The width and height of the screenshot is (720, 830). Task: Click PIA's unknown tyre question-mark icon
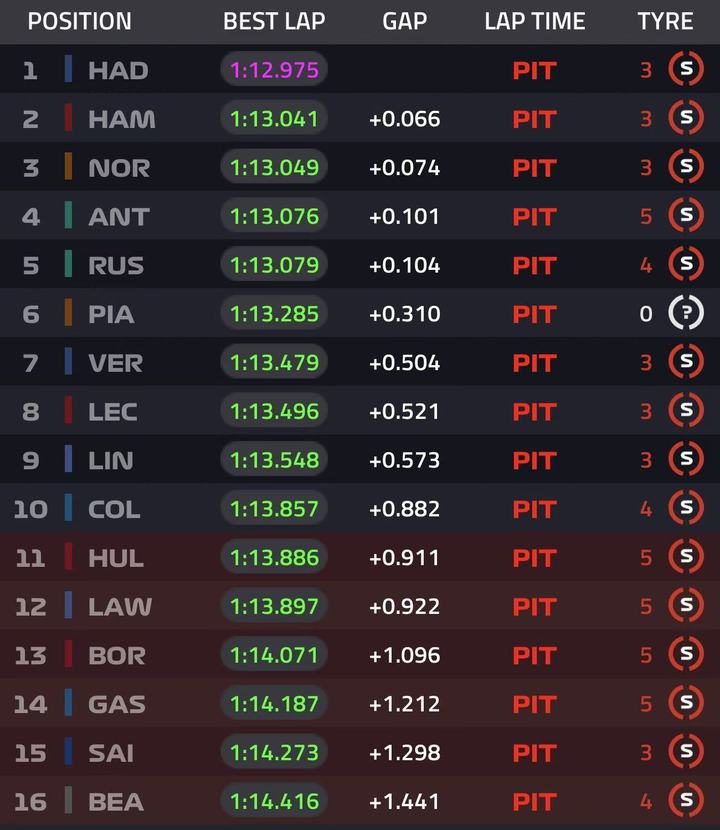[x=686, y=313]
